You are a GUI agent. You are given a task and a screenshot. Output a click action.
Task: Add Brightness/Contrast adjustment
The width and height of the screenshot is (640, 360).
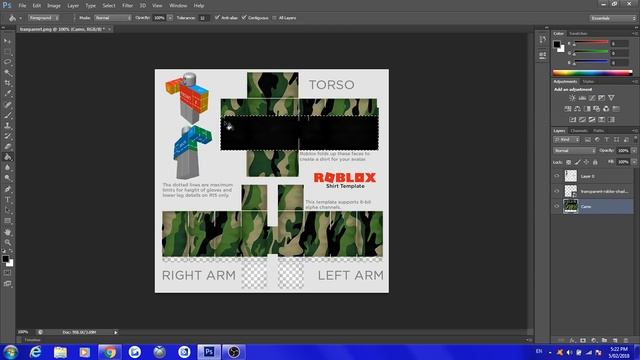(572, 98)
